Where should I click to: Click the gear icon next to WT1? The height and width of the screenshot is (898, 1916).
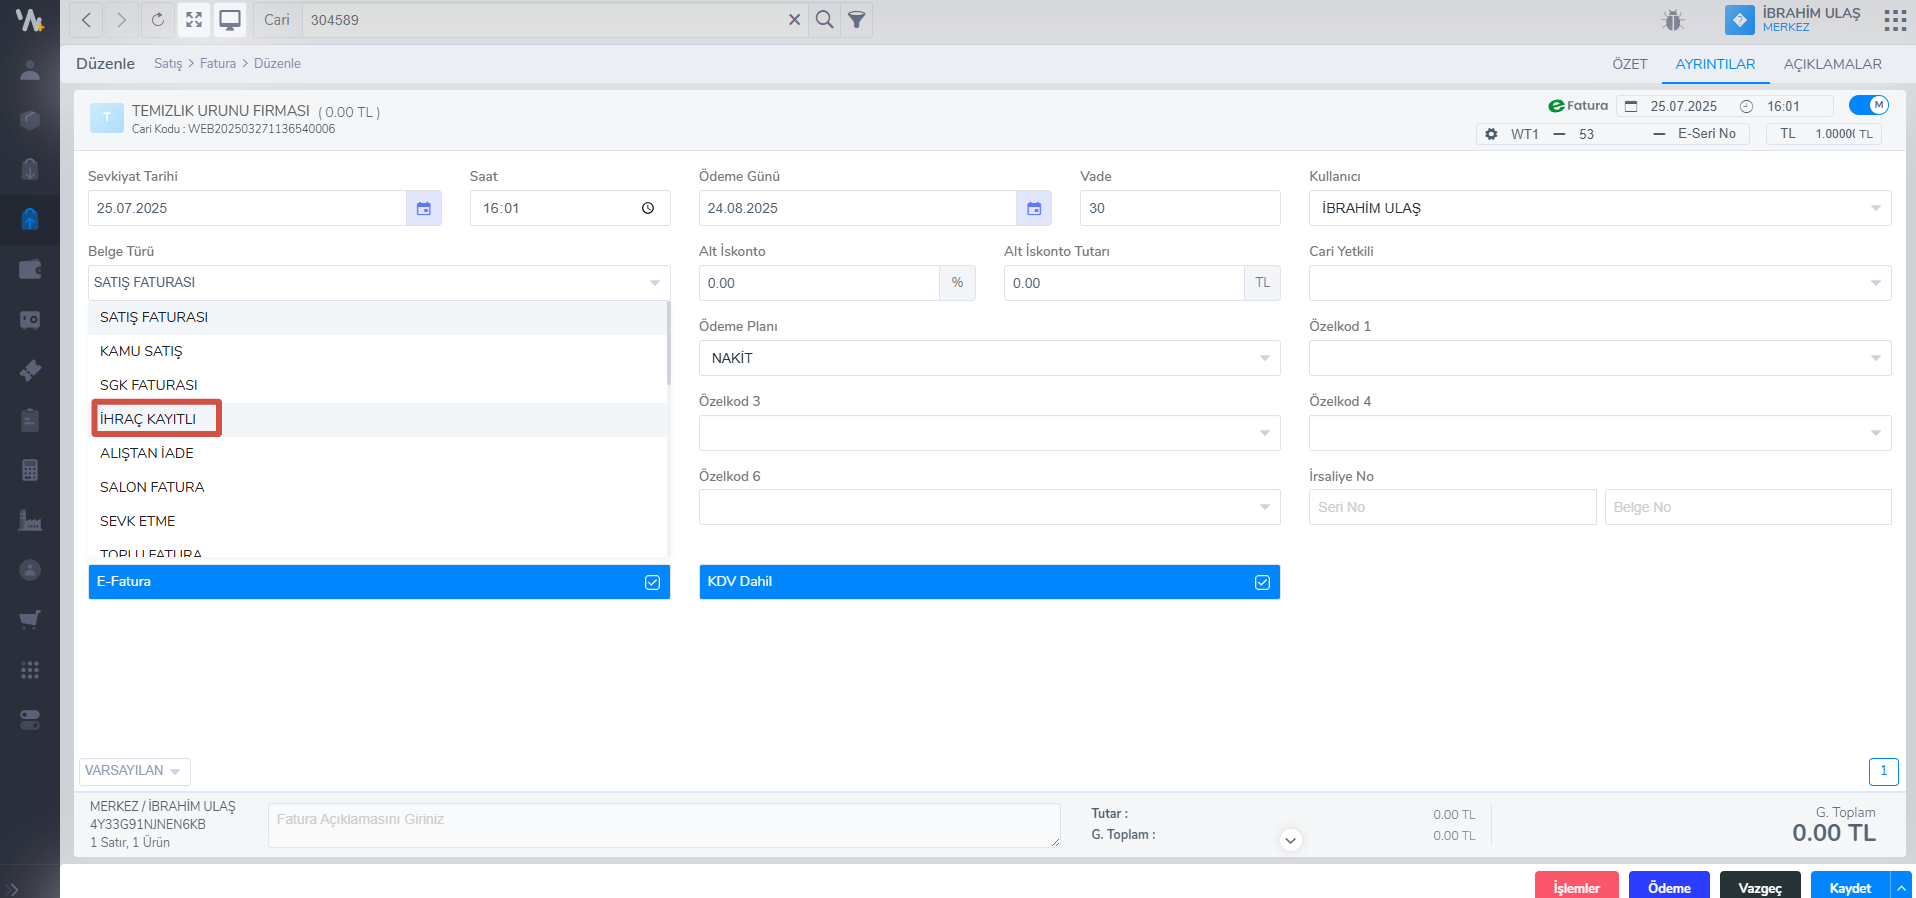[1491, 134]
